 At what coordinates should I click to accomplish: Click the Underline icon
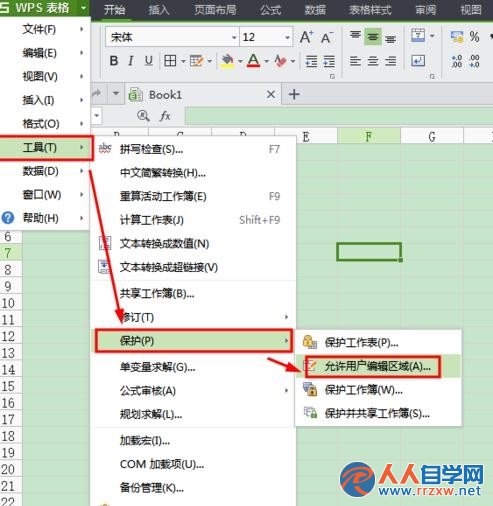pos(149,61)
